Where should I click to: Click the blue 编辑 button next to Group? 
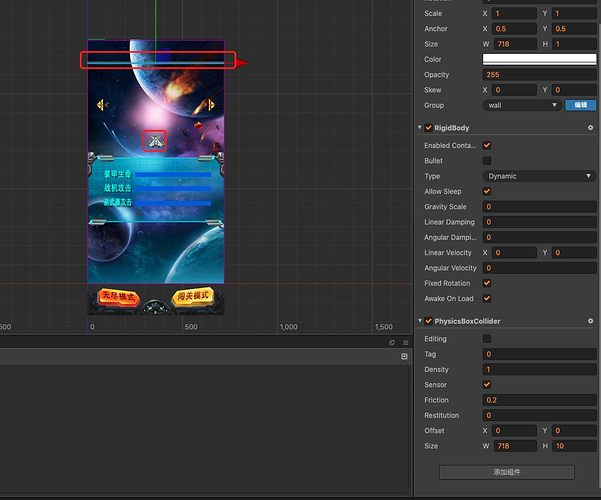click(581, 105)
